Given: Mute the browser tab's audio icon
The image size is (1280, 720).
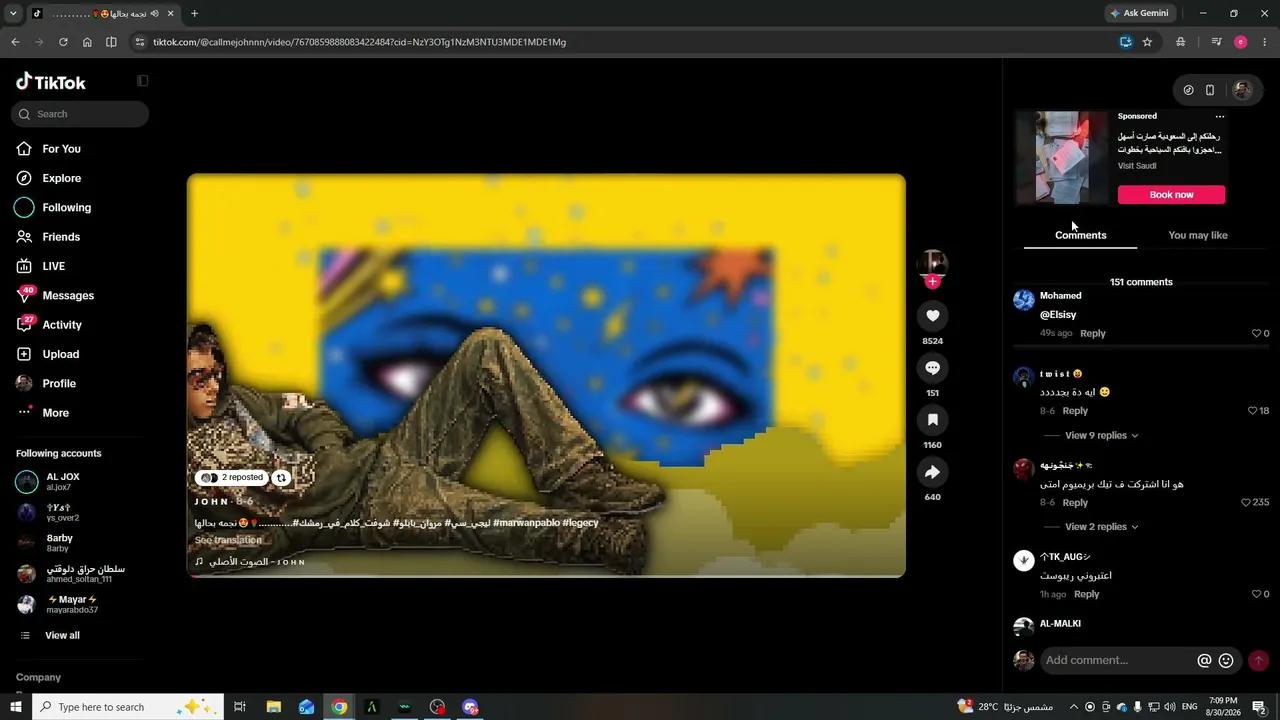Looking at the screenshot, I should pos(155,14).
